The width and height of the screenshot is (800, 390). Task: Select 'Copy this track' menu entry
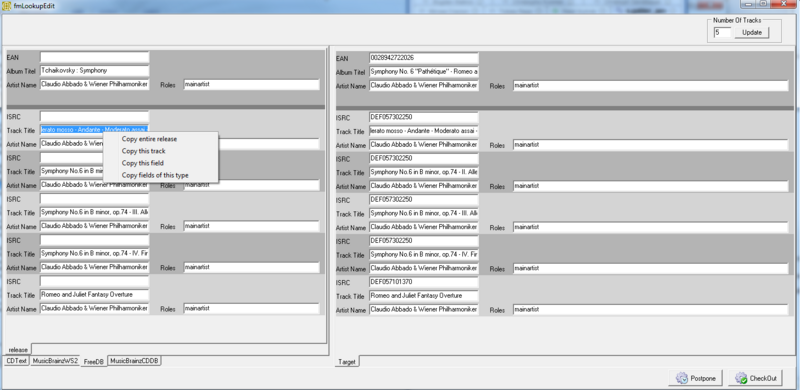coord(143,151)
